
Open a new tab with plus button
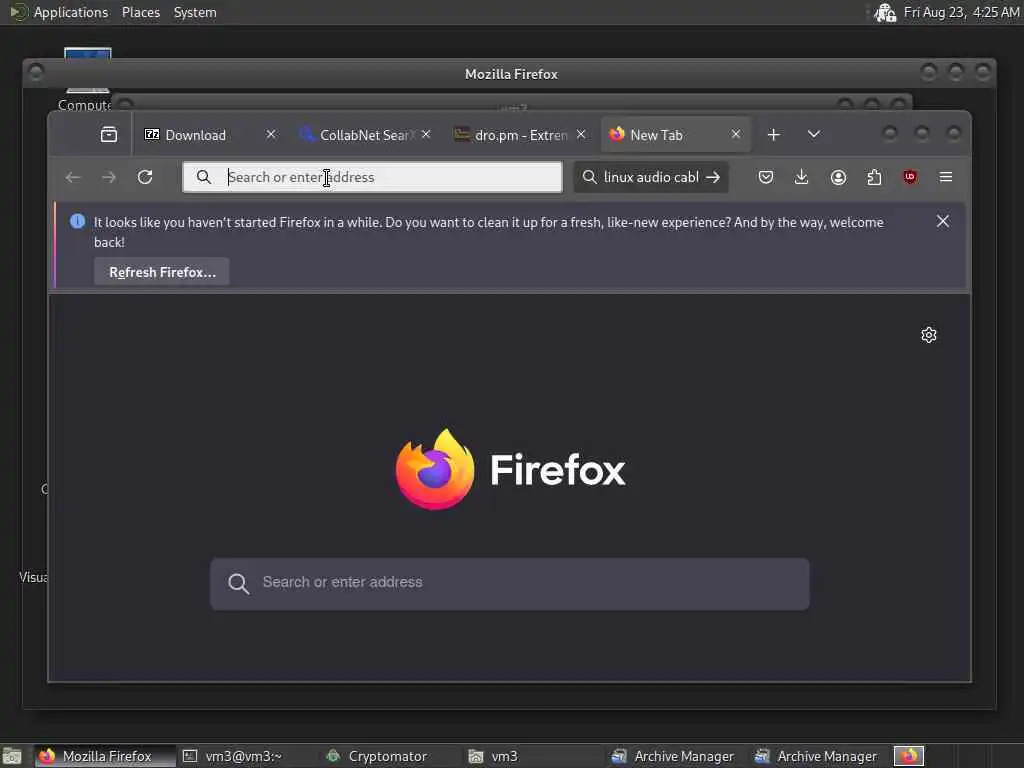774,135
